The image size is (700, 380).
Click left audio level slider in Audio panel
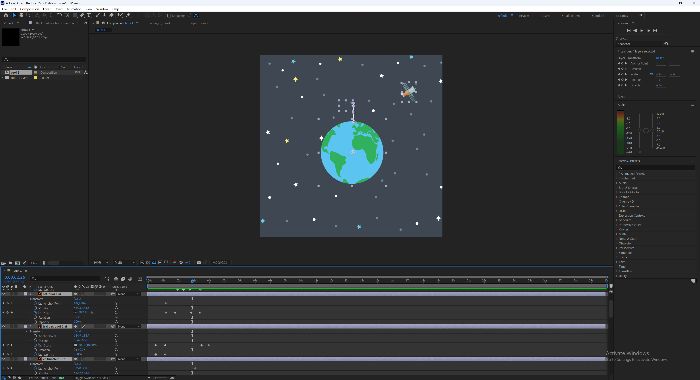639,132
